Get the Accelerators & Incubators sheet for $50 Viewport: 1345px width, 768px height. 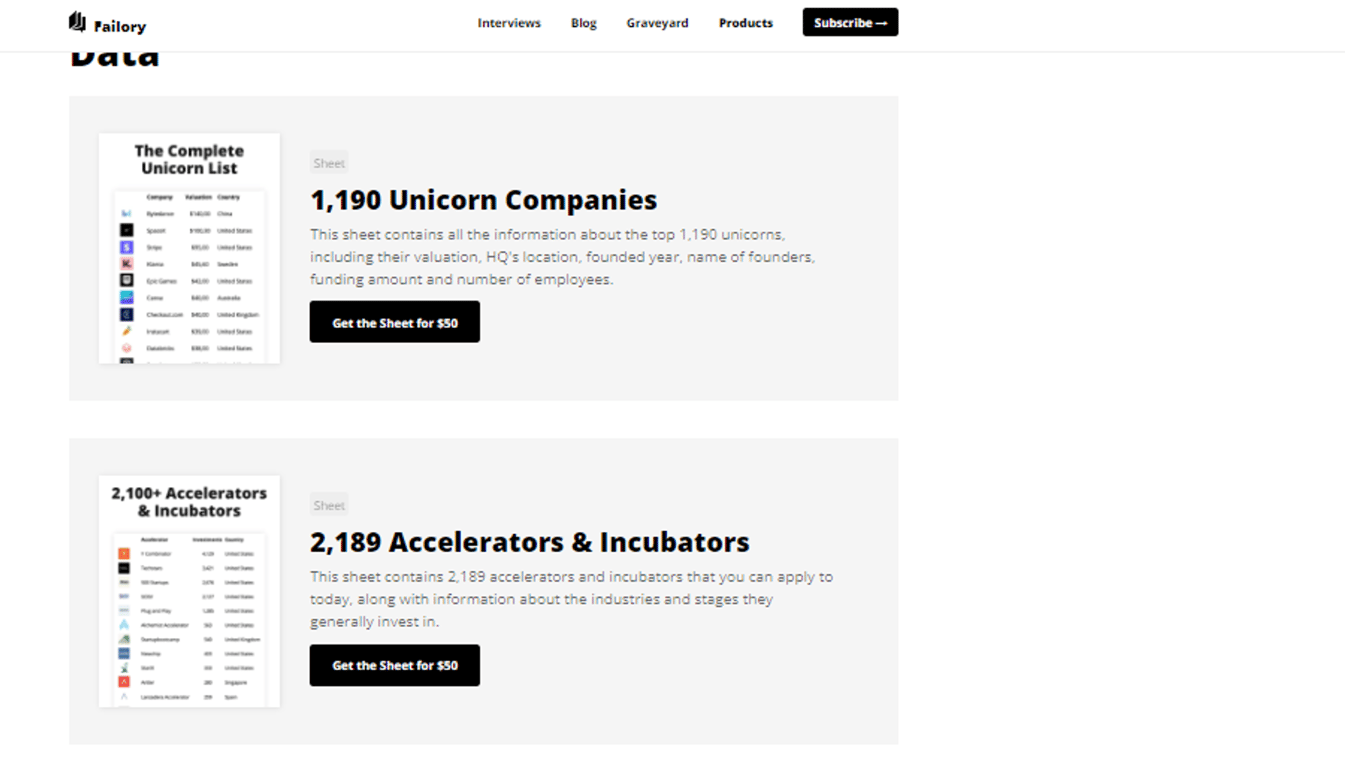click(x=395, y=665)
